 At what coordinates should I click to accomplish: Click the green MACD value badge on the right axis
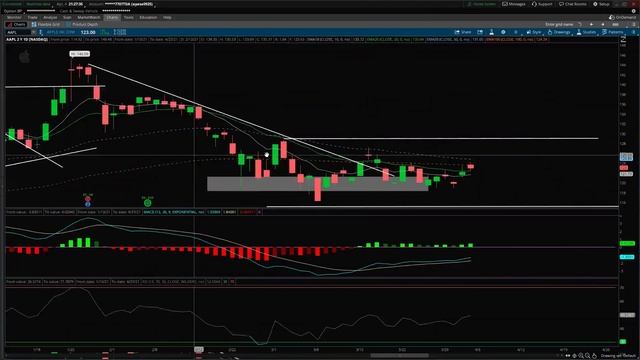[x=627, y=243]
